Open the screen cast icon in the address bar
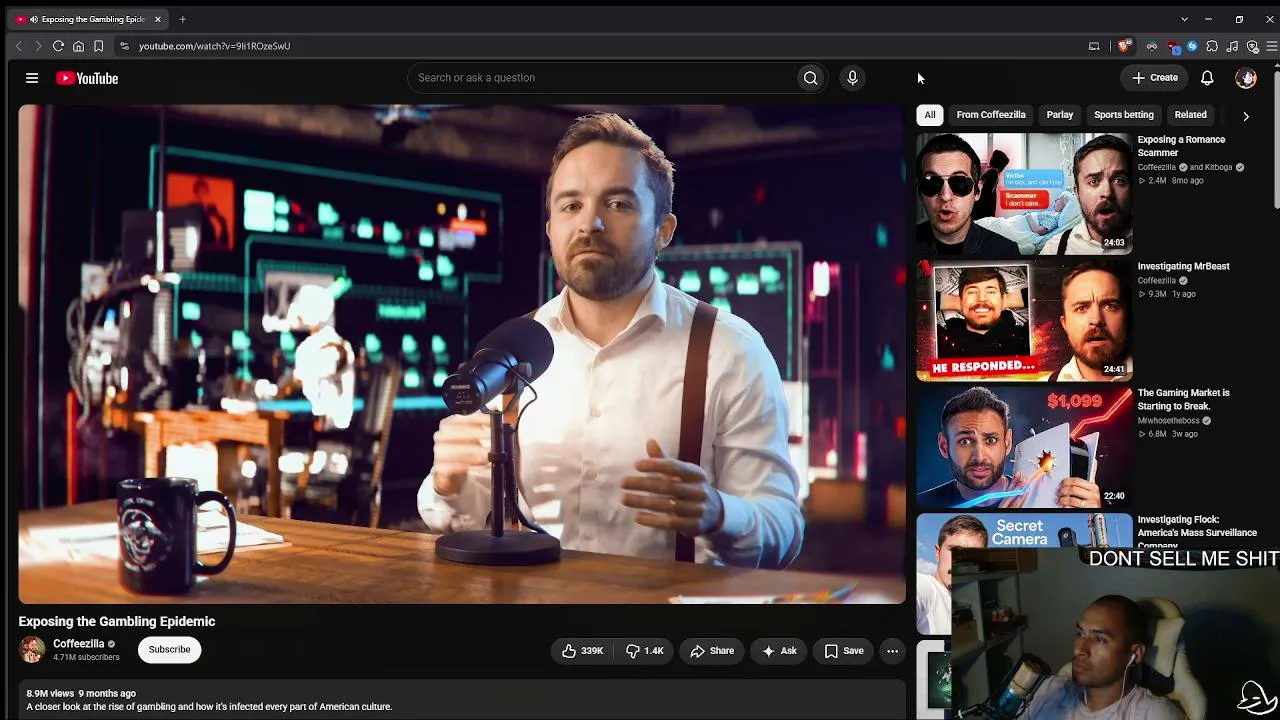The height and width of the screenshot is (720, 1280). tap(1094, 46)
